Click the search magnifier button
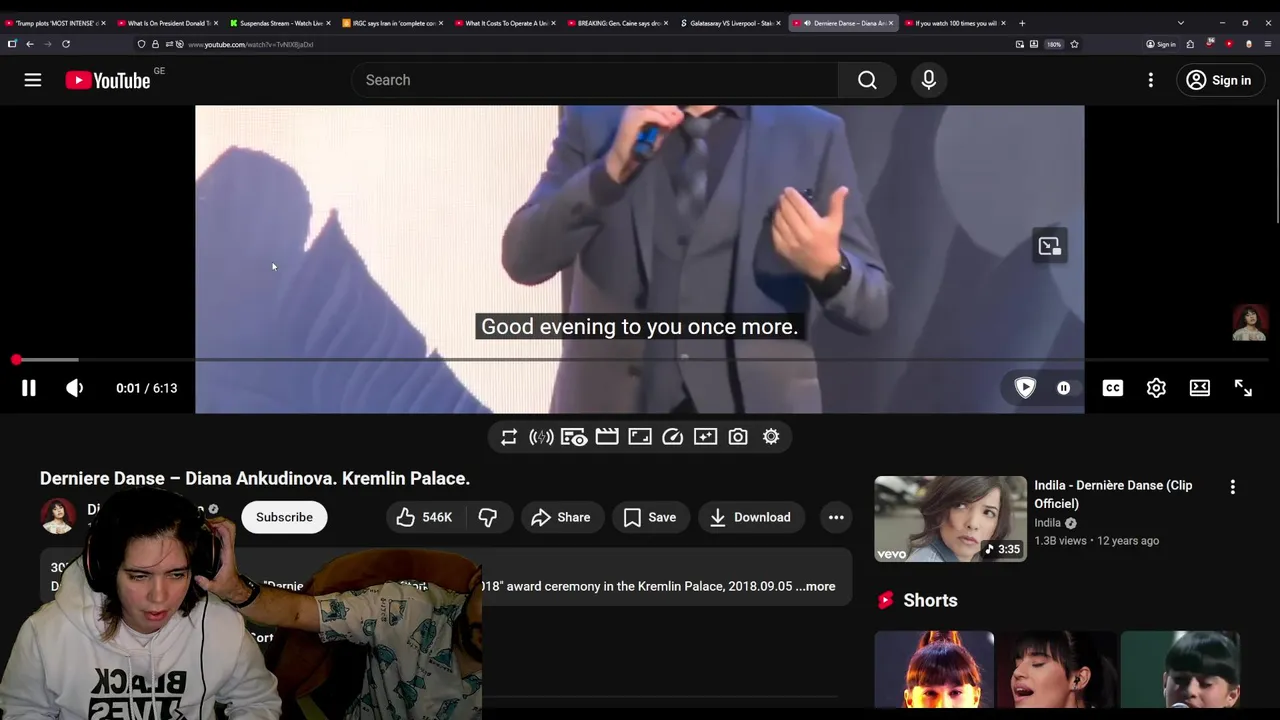Screen dimensions: 1280x720 (867, 80)
